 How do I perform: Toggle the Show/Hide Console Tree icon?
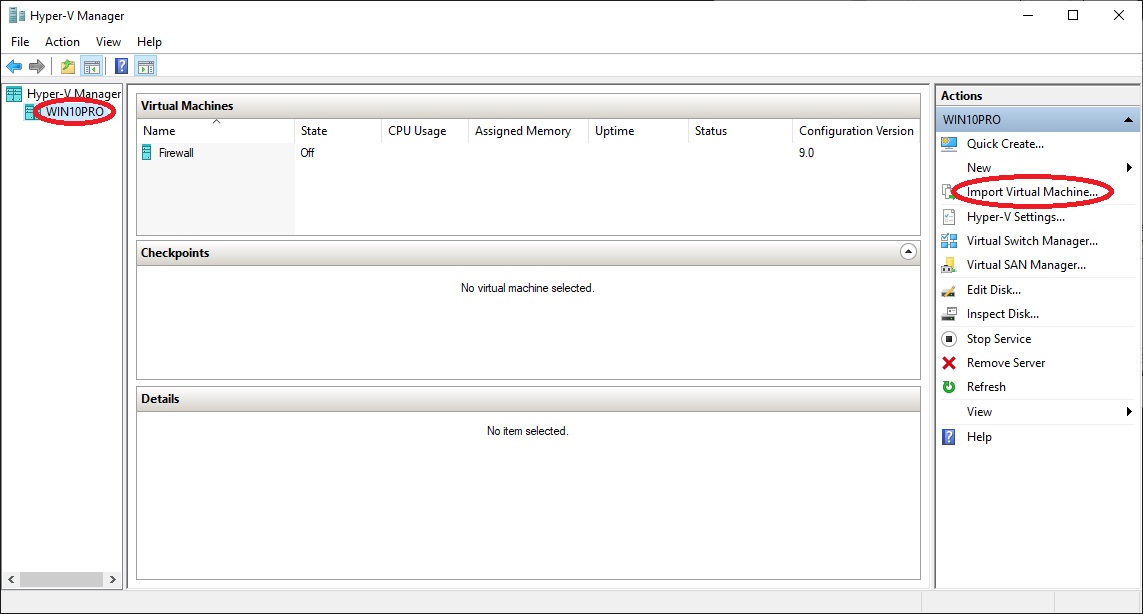[x=92, y=67]
